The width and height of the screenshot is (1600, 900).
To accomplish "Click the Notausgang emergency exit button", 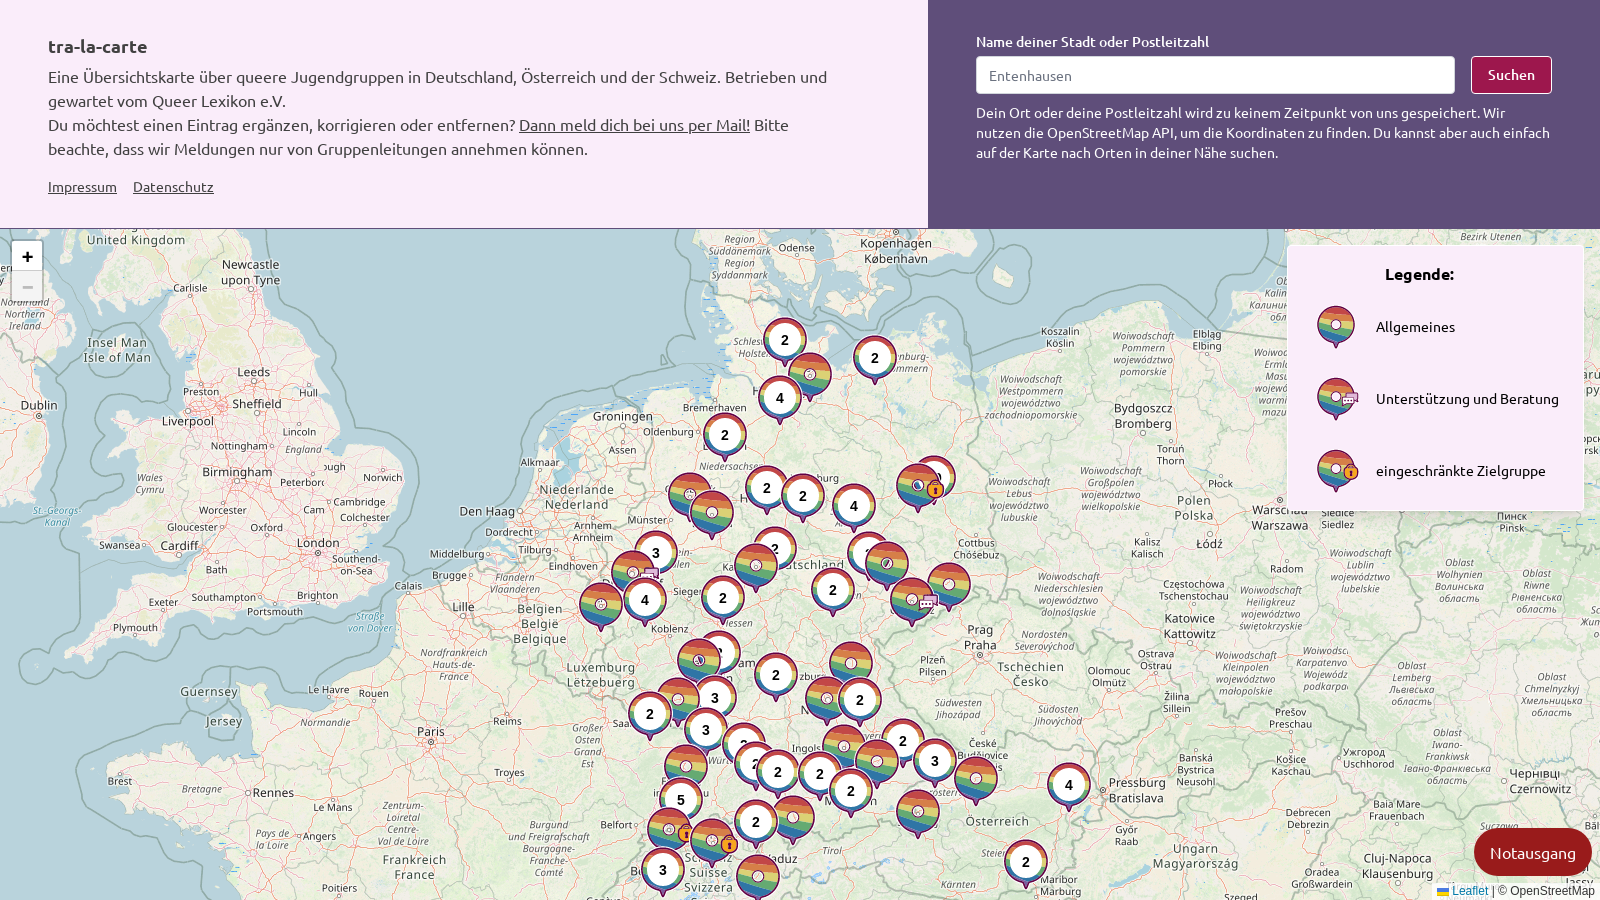I will 1532,852.
